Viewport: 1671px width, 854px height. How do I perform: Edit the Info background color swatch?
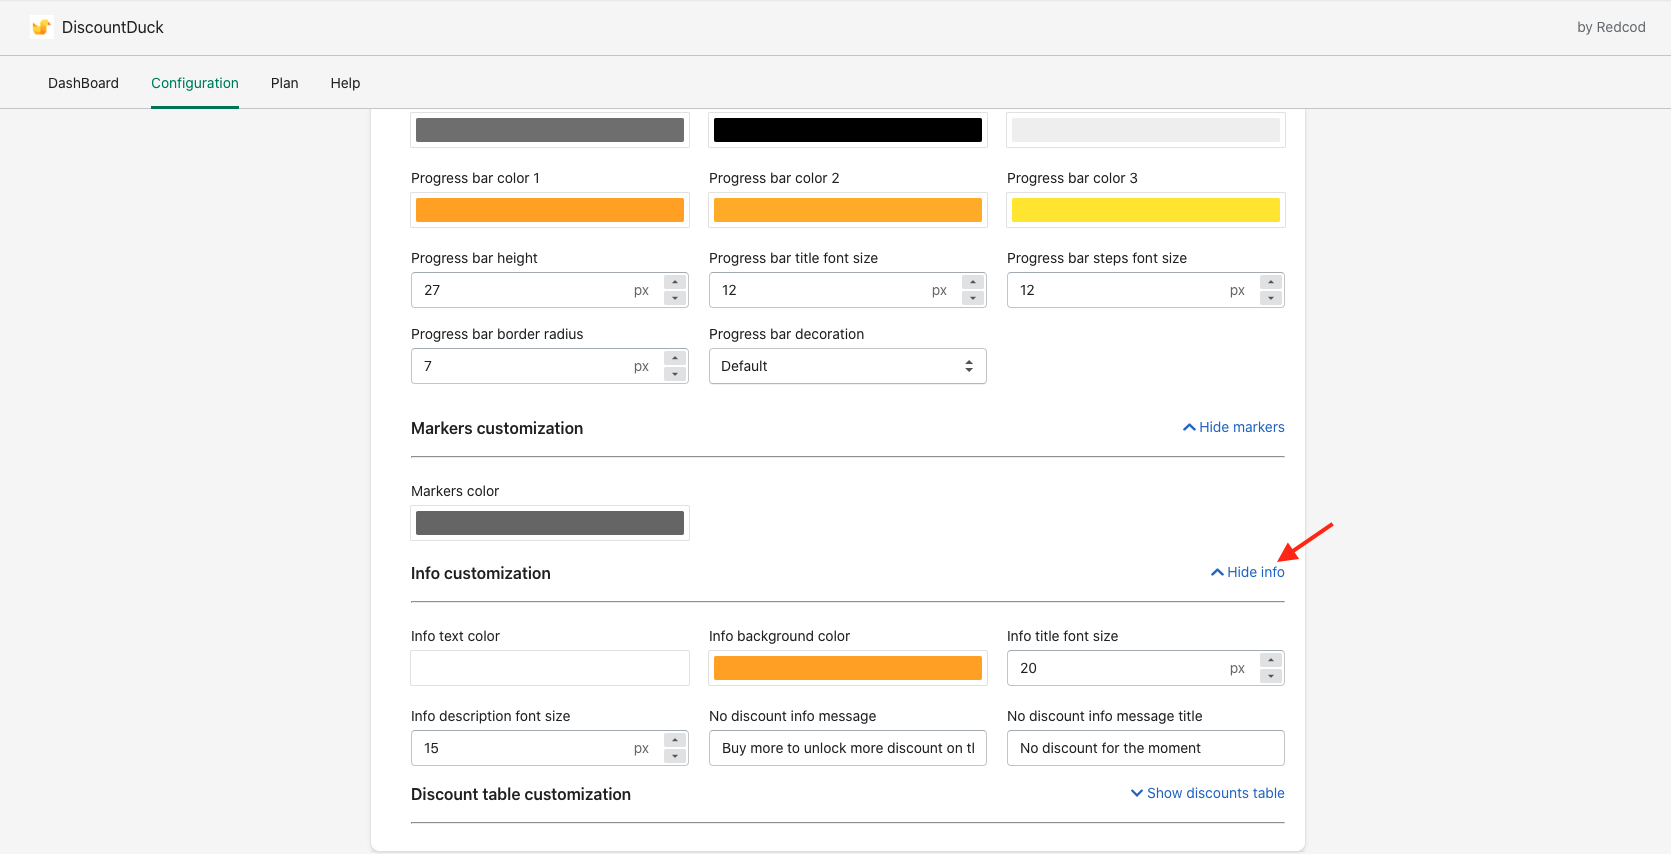(847, 668)
